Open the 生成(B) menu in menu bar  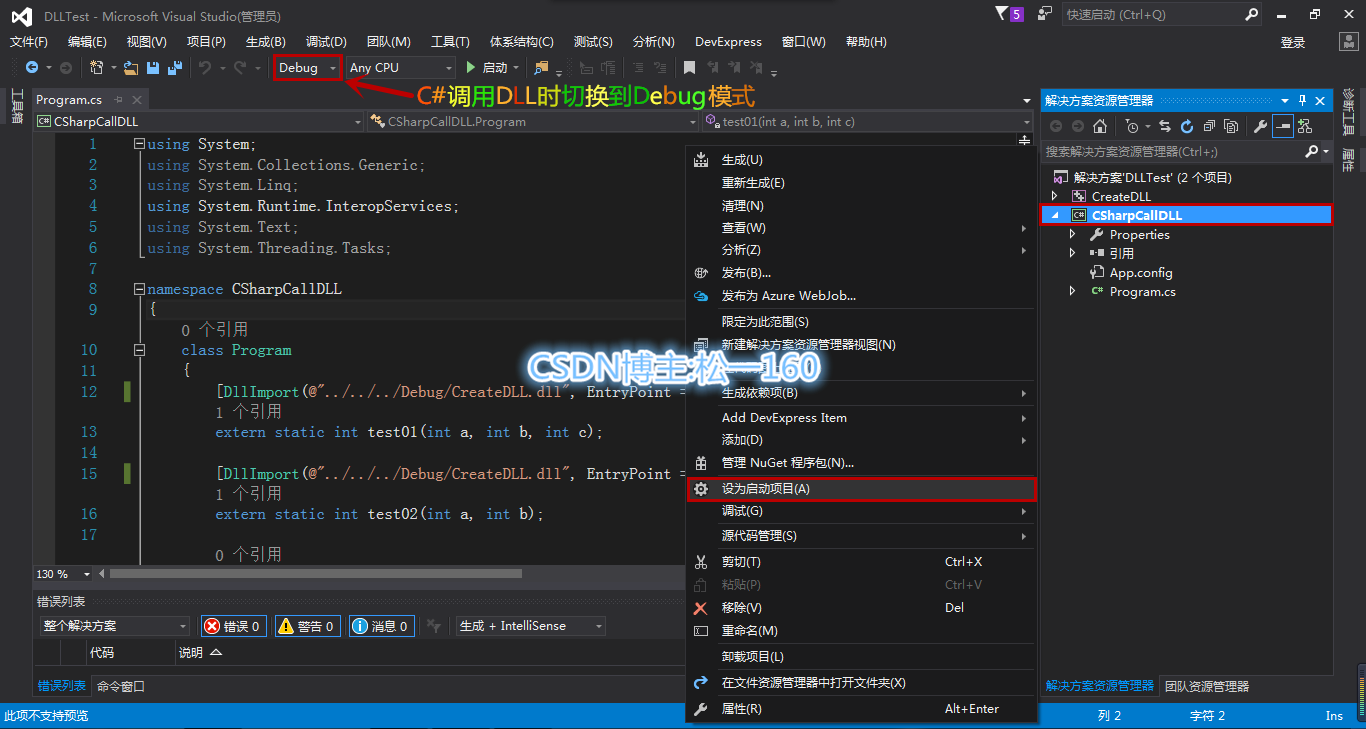pos(266,41)
